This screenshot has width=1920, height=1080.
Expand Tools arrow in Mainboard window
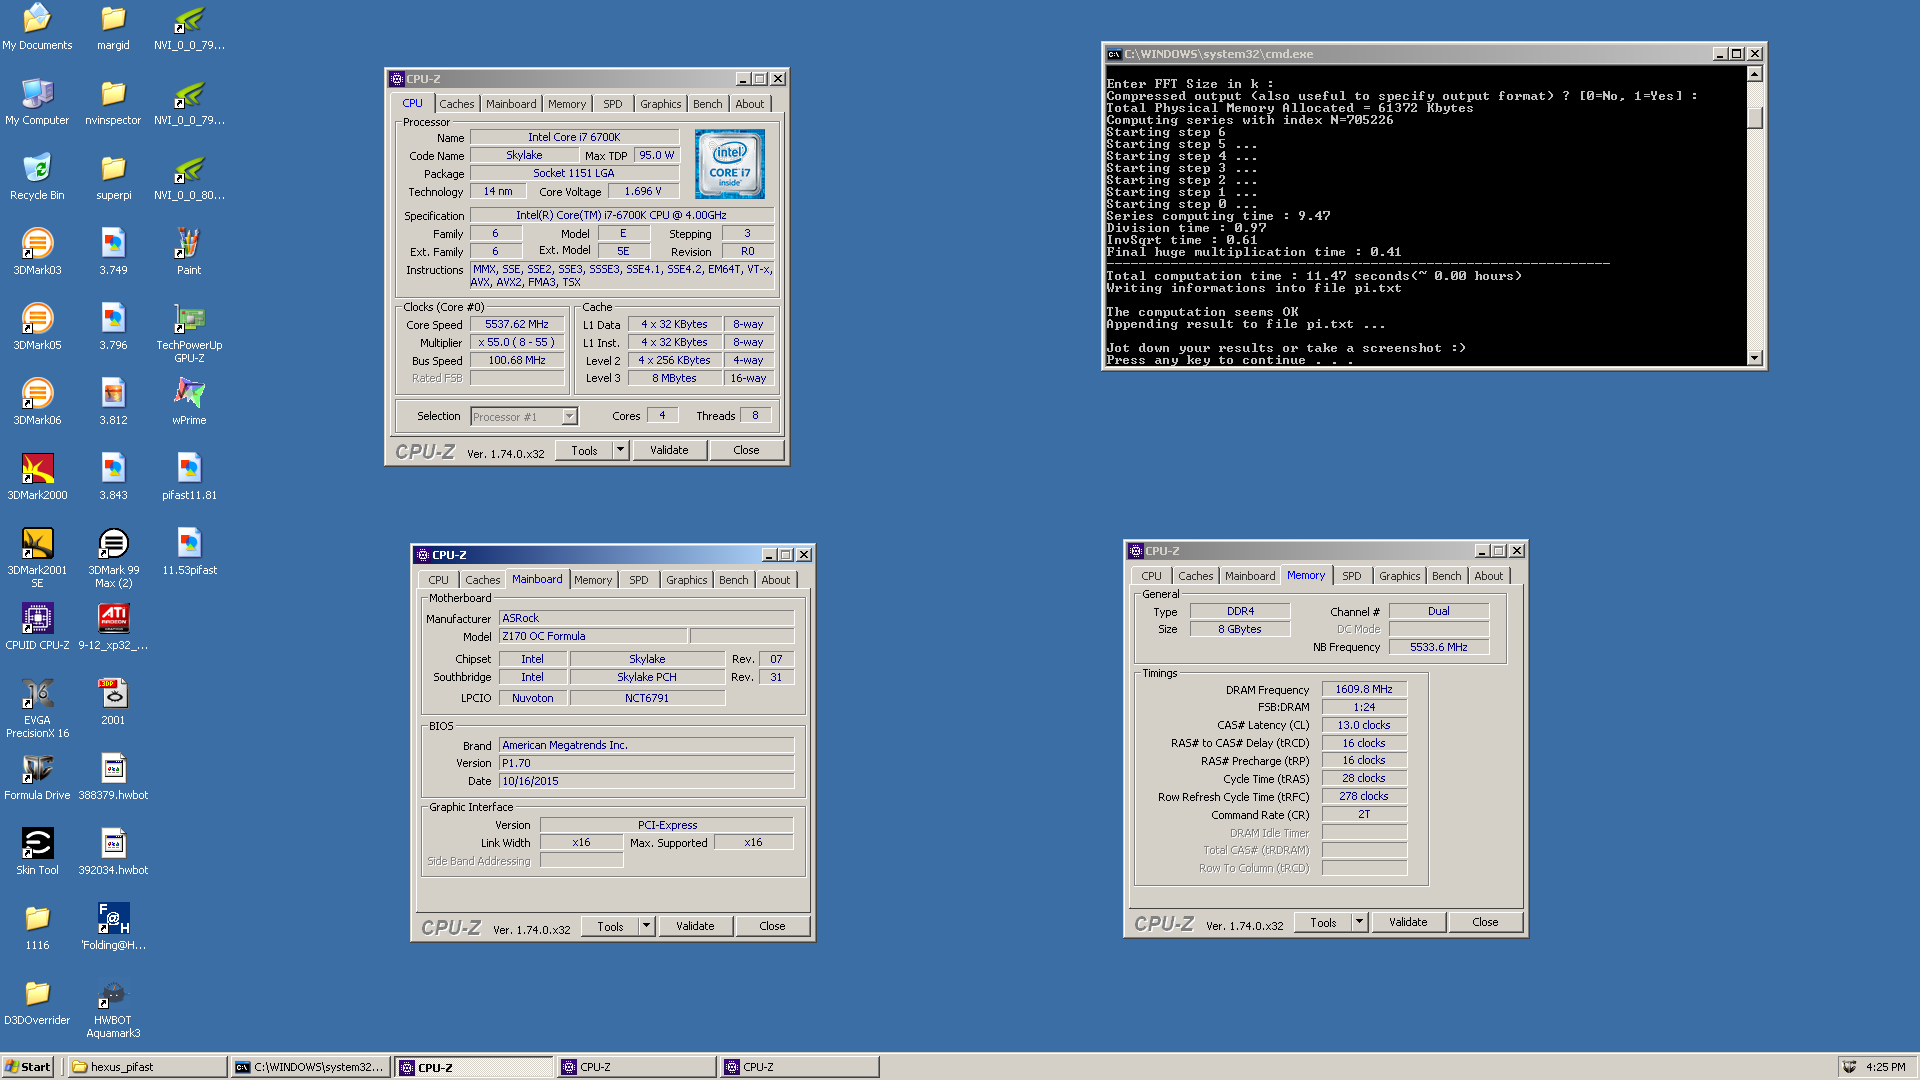click(646, 926)
